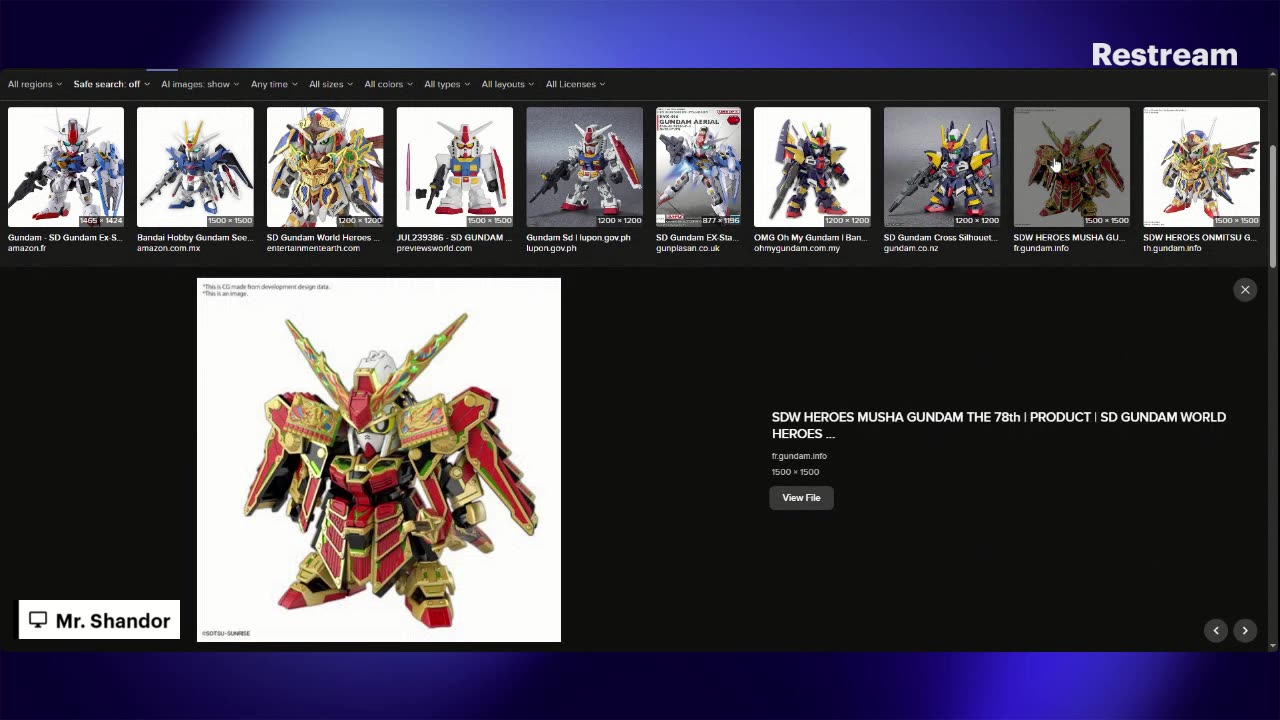Click the large Musha Gundam preview image
Viewport: 1280px width, 720px height.
click(x=379, y=460)
